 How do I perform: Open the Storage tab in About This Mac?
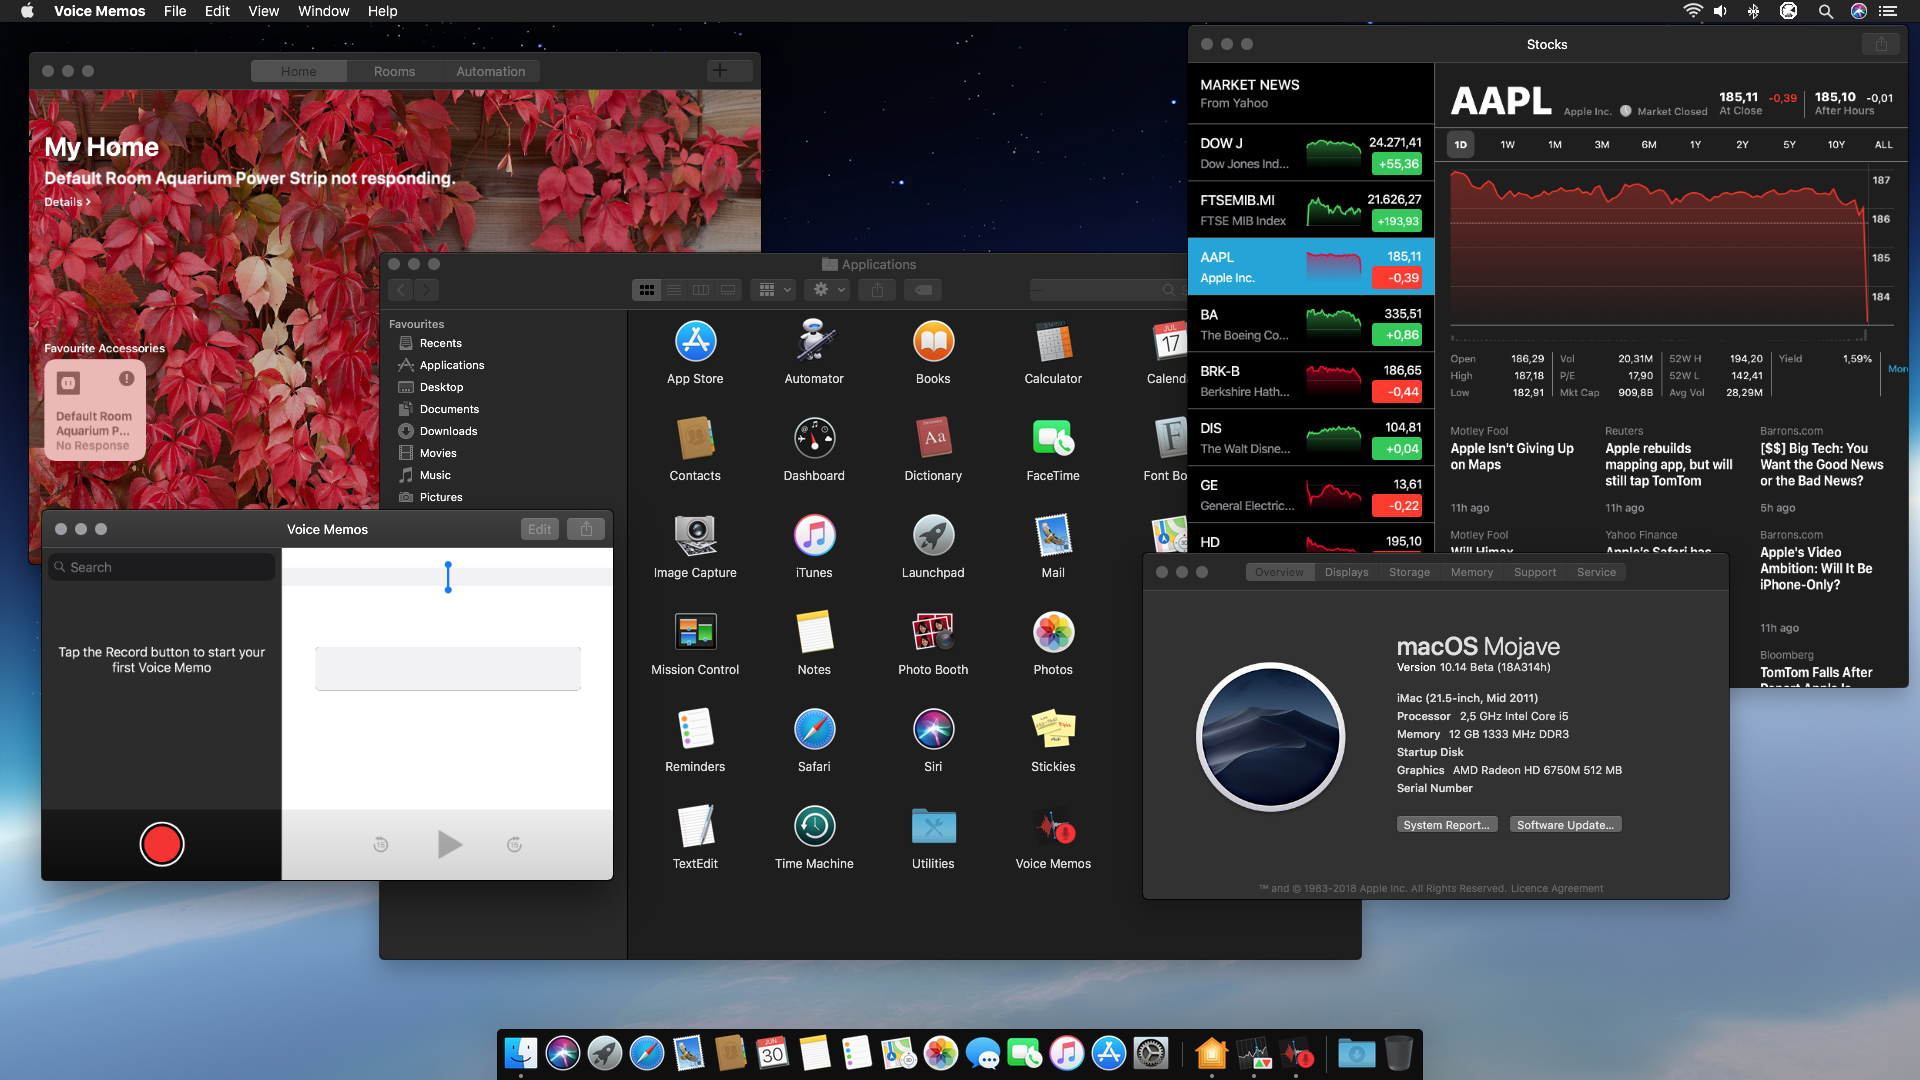click(1409, 572)
